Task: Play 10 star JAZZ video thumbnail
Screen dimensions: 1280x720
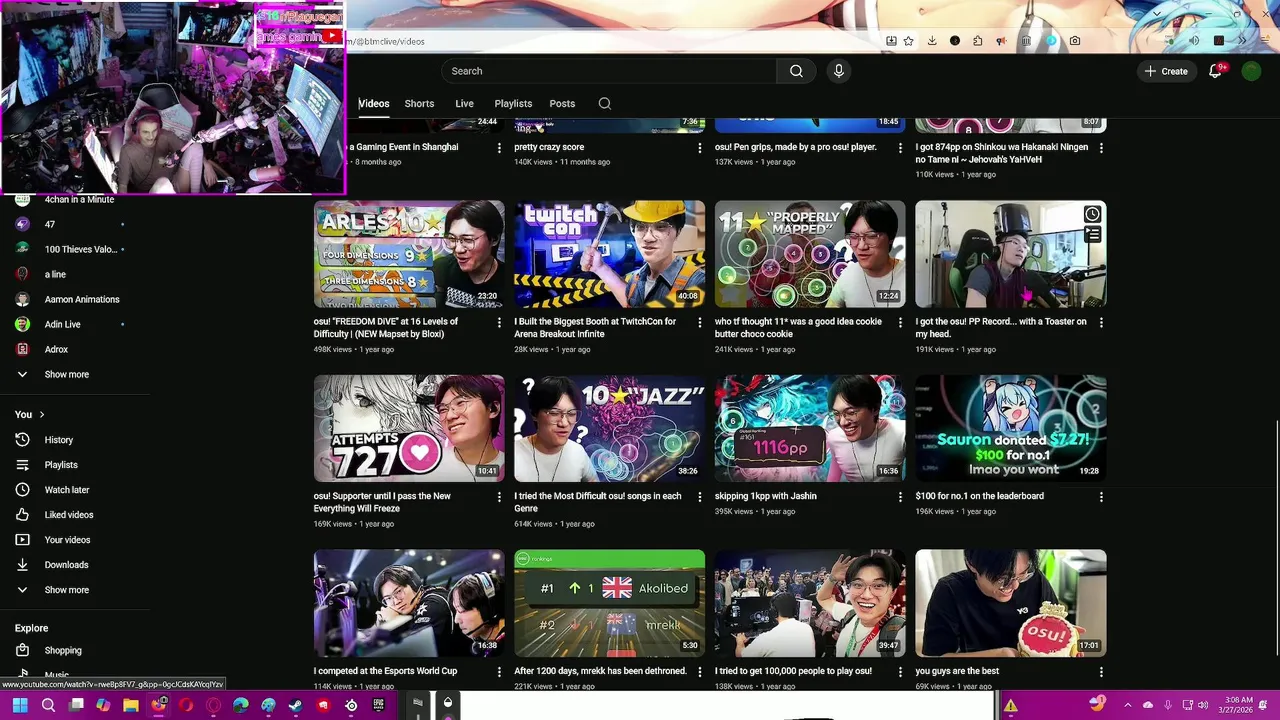Action: (x=609, y=429)
